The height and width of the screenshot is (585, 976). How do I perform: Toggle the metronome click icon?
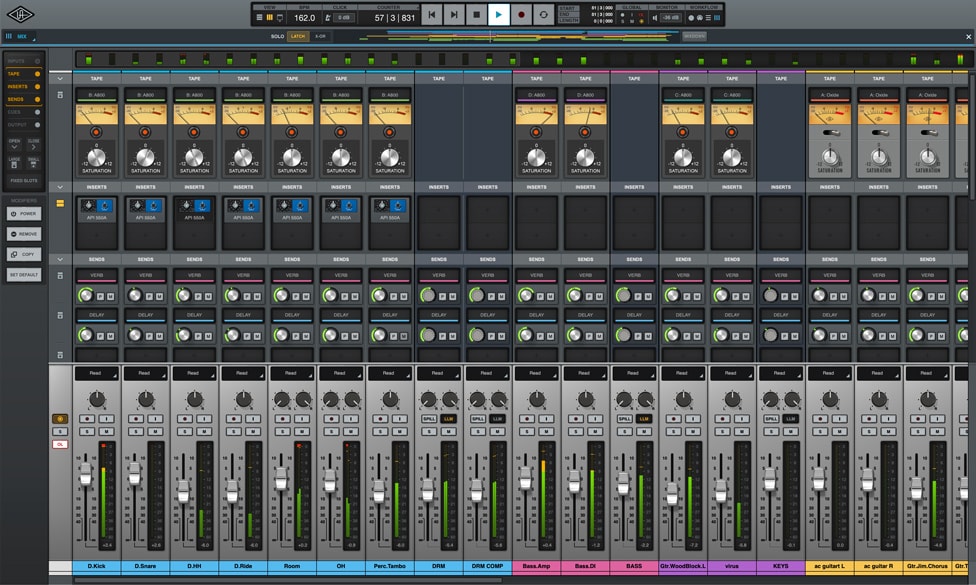point(328,18)
